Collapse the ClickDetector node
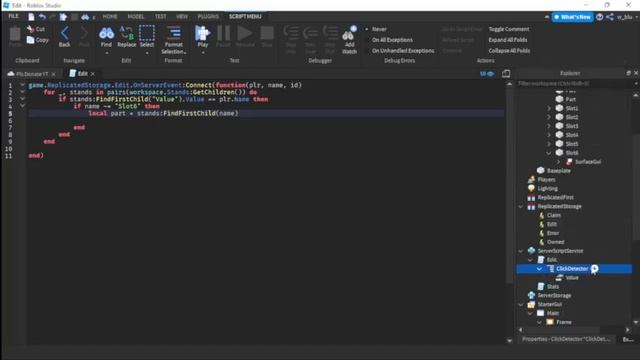Screen dimensions: 640x360 pyautogui.click(x=539, y=269)
